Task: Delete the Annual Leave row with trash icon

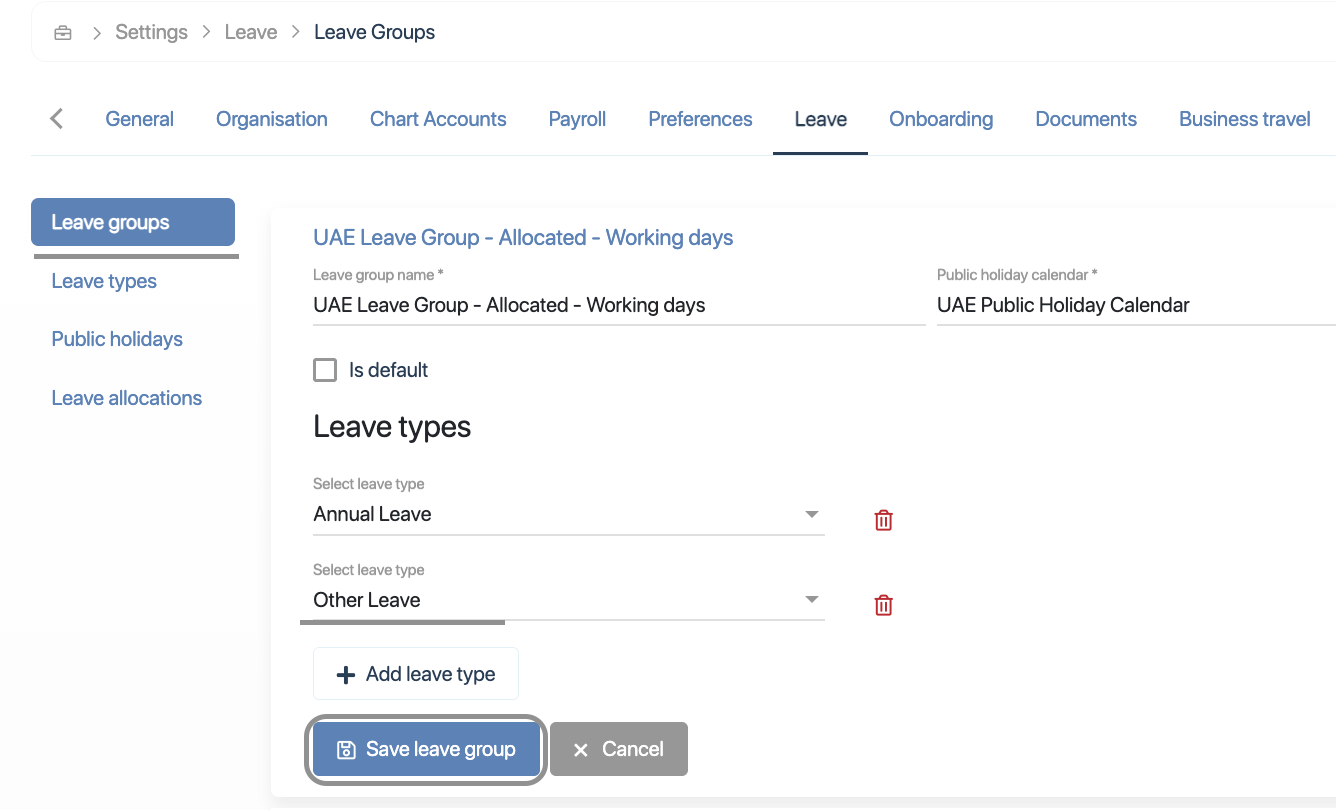Action: 883,520
